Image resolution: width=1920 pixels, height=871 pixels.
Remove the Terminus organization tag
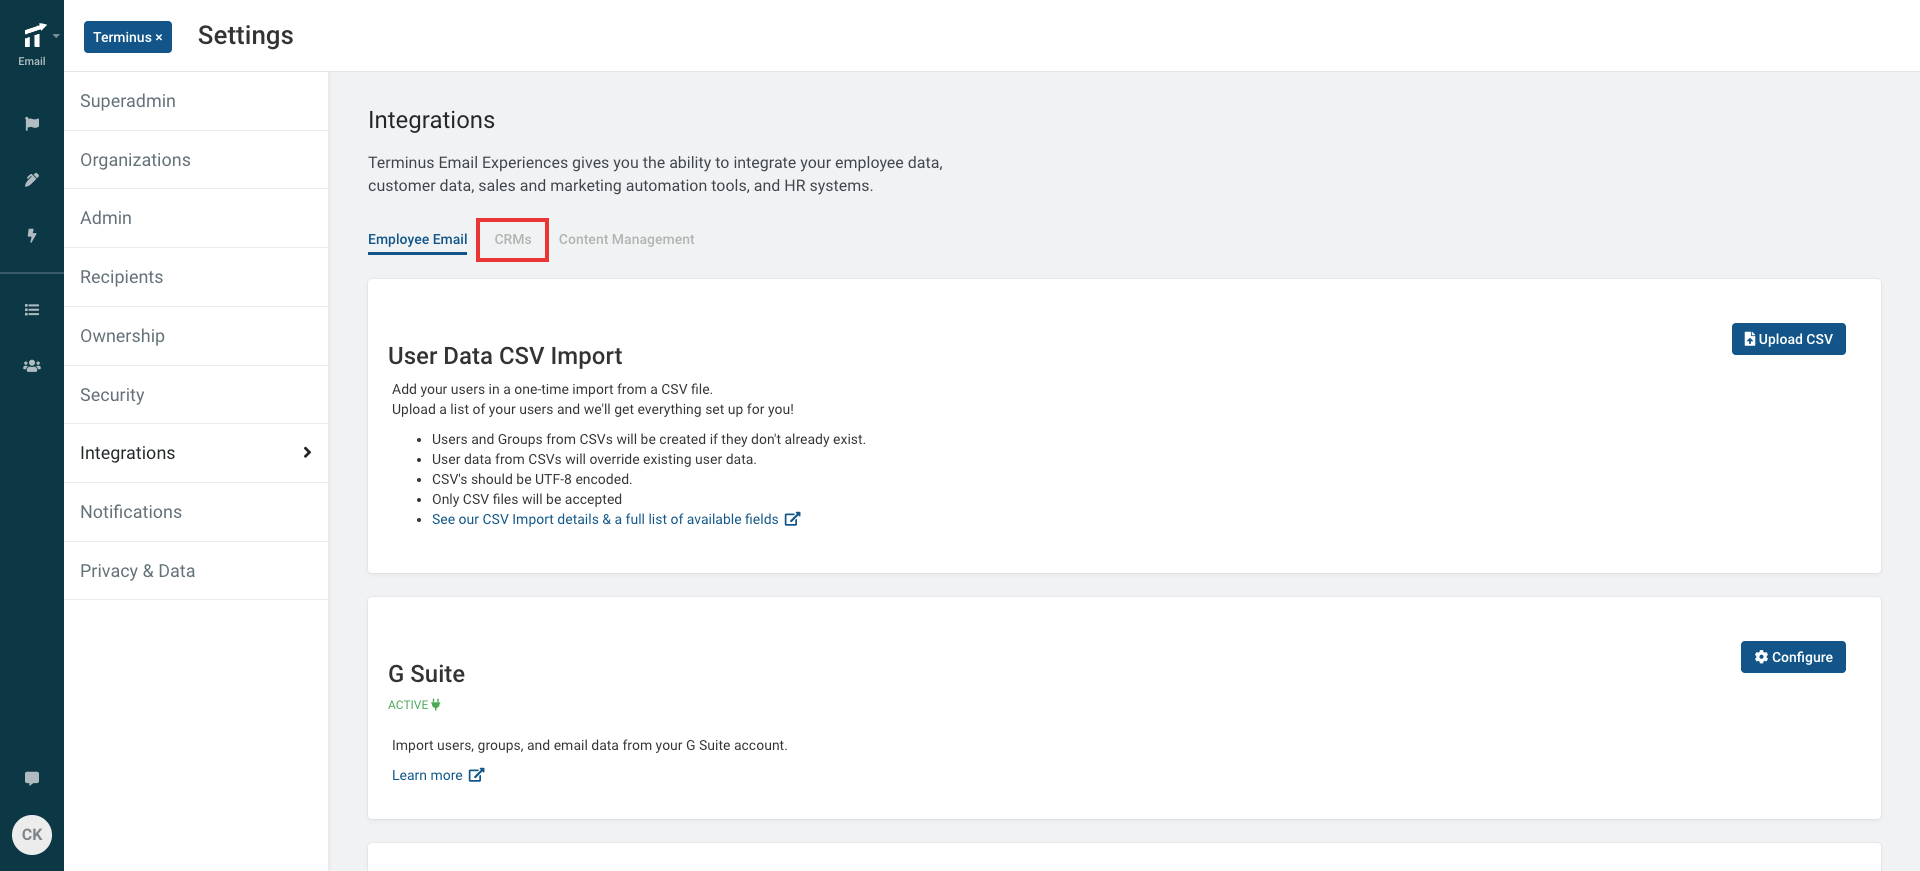tap(159, 38)
